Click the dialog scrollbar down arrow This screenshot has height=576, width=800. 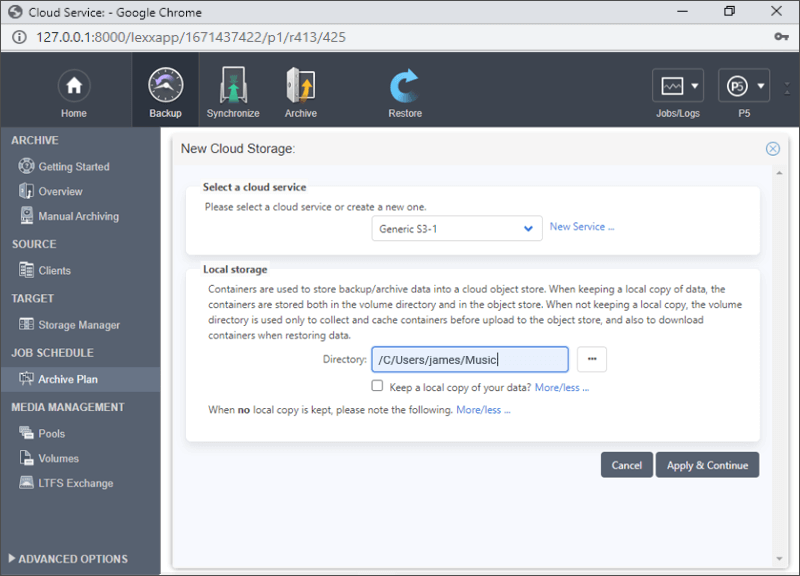tap(779, 559)
